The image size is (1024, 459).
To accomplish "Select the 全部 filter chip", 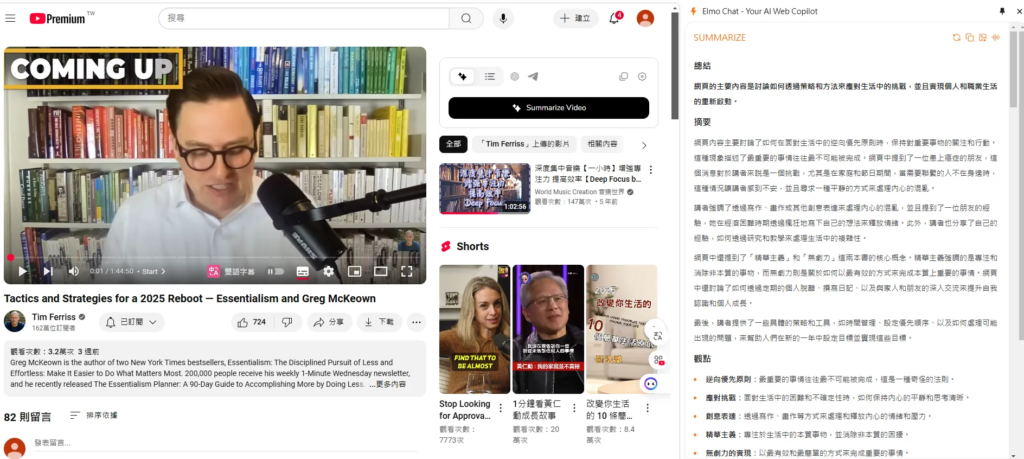I will [453, 144].
